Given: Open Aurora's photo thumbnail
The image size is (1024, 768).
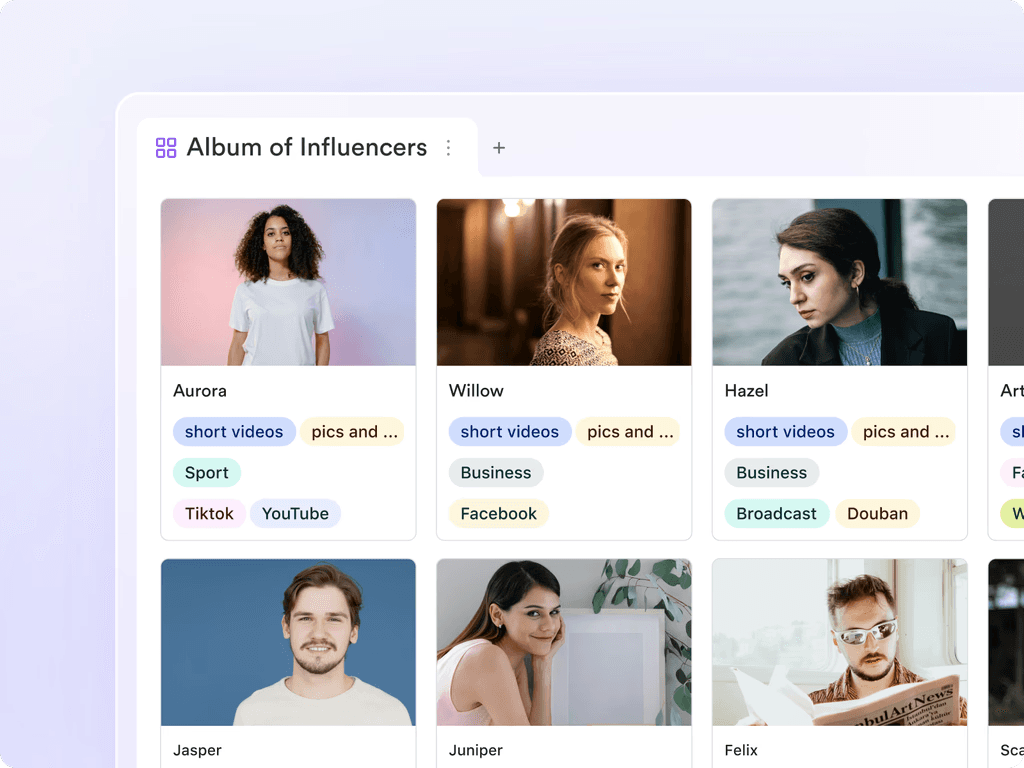Looking at the screenshot, I should [x=288, y=282].
